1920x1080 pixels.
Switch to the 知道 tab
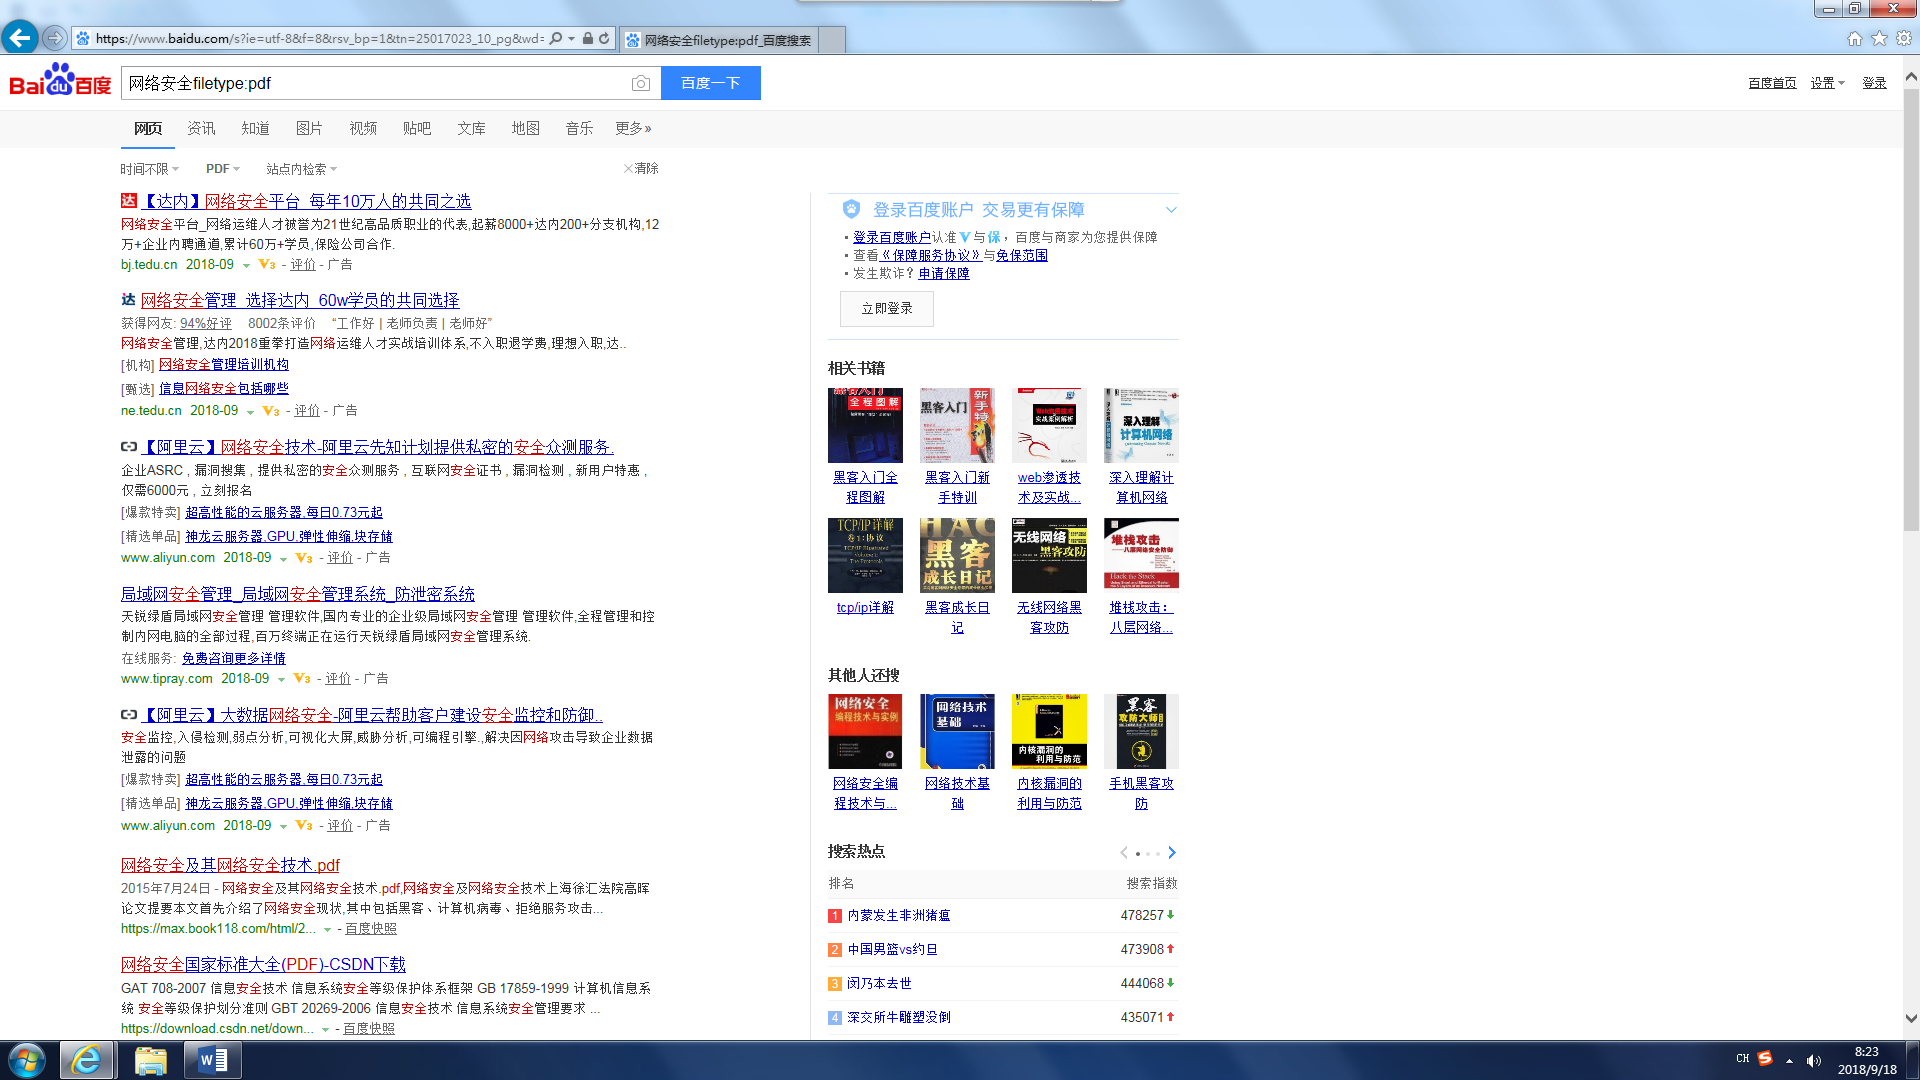[255, 128]
